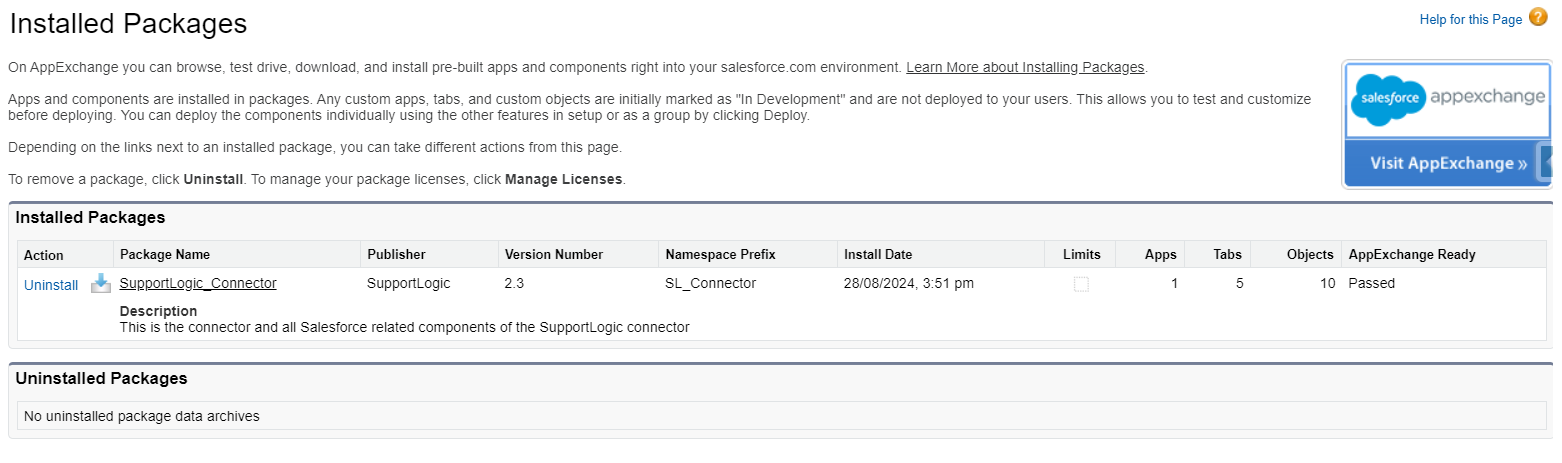Select version number 2.3 cell

(x=514, y=283)
